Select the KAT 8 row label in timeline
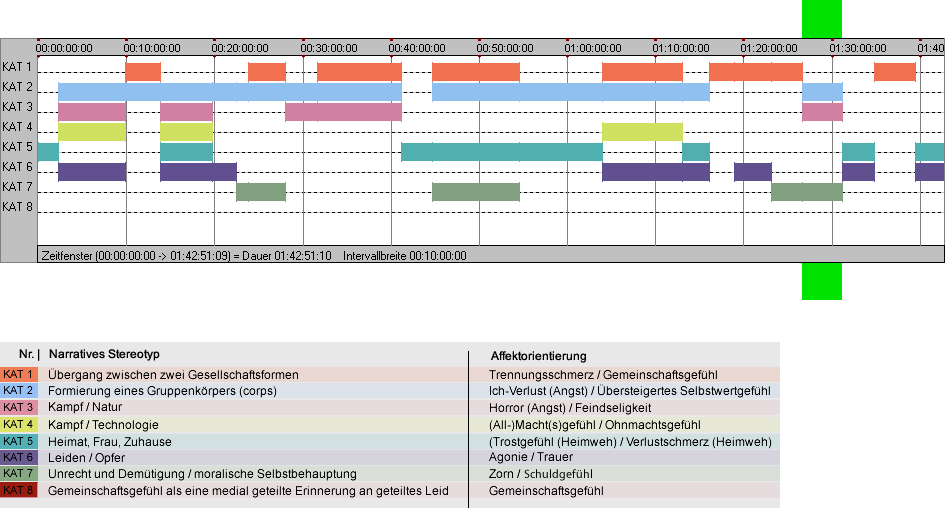This screenshot has height=530, width=945. (17, 207)
